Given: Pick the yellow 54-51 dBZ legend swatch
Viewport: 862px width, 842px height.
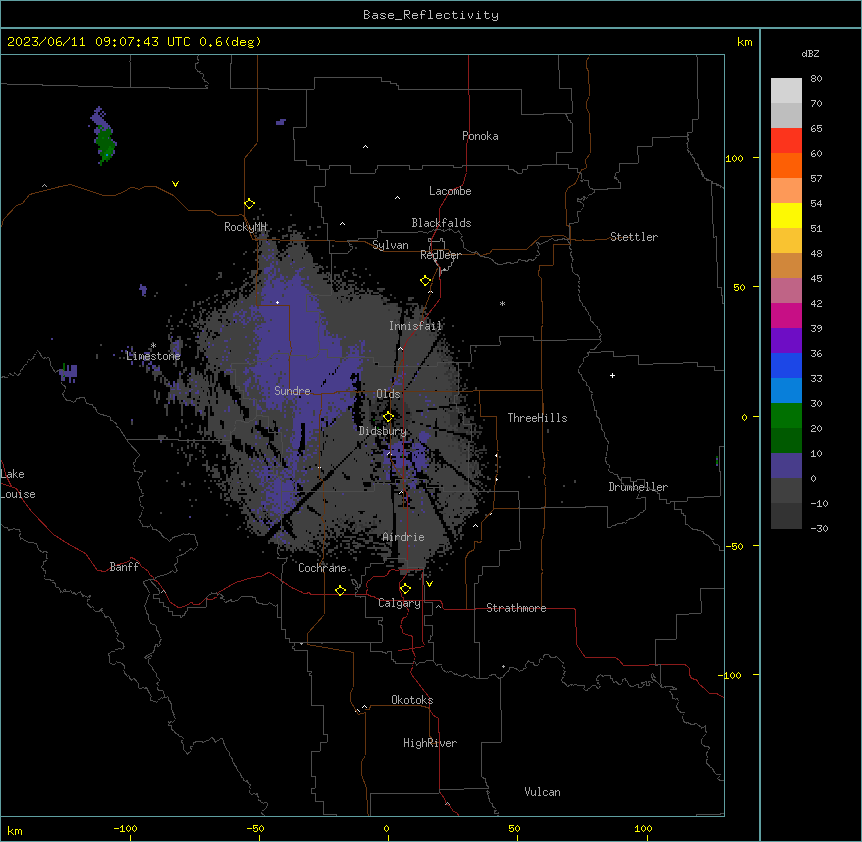Looking at the screenshot, I should (786, 215).
